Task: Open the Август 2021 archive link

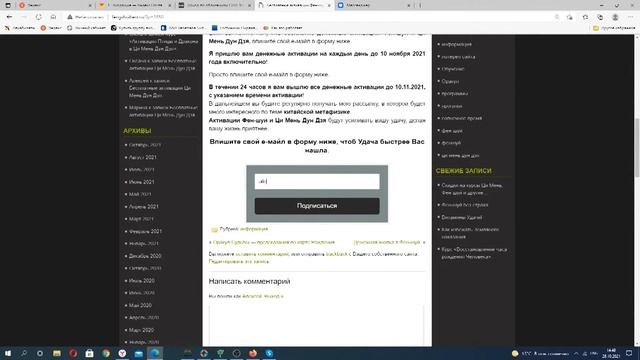Action: pos(143,157)
